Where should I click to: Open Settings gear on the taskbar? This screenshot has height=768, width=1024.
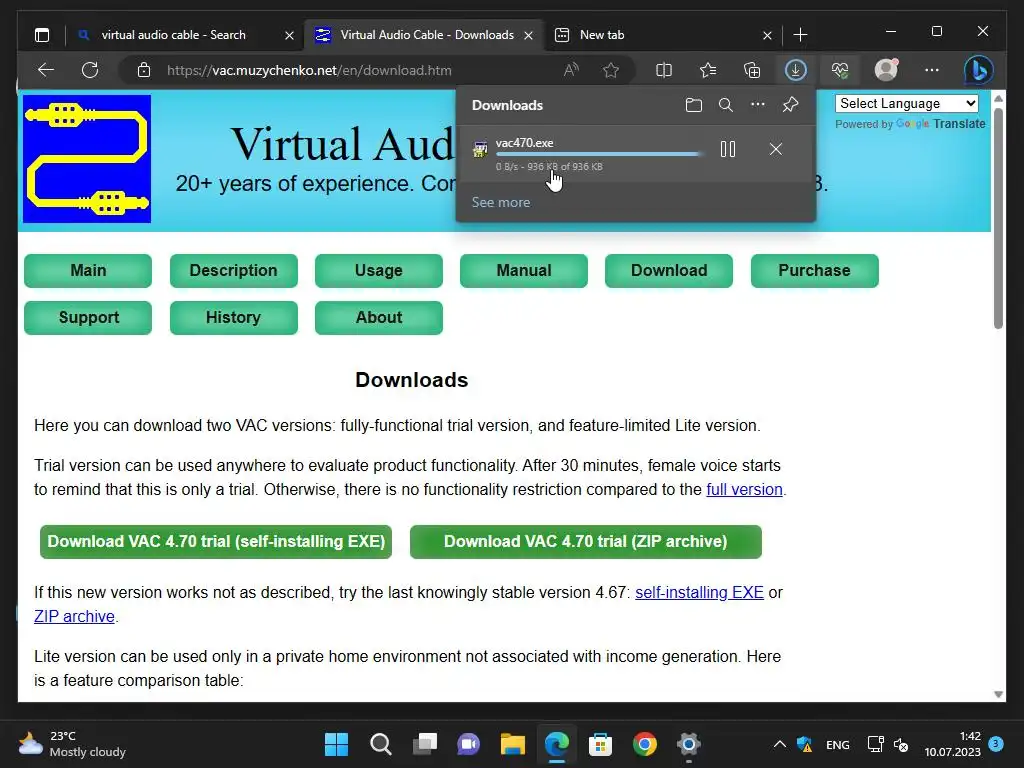coord(688,744)
